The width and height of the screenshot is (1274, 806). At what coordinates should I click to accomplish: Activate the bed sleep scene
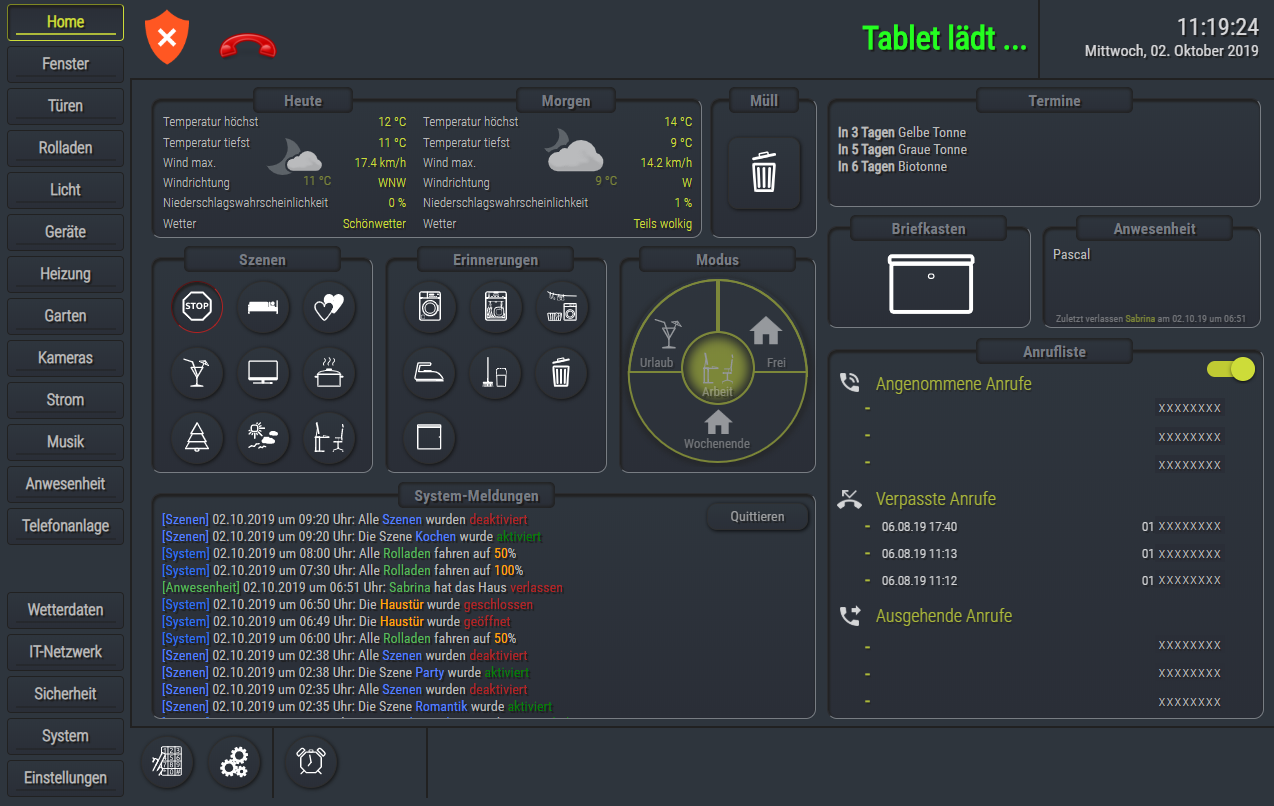263,307
